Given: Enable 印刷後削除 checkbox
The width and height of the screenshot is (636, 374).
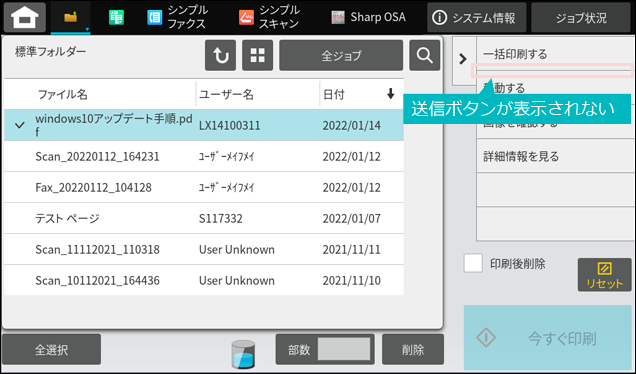Looking at the screenshot, I should pyautogui.click(x=473, y=263).
